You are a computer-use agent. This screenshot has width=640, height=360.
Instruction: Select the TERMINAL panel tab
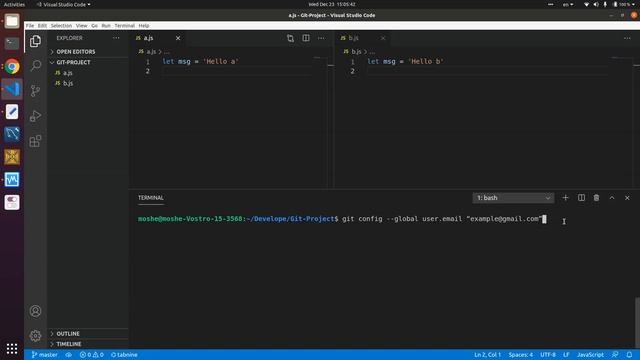(x=151, y=198)
